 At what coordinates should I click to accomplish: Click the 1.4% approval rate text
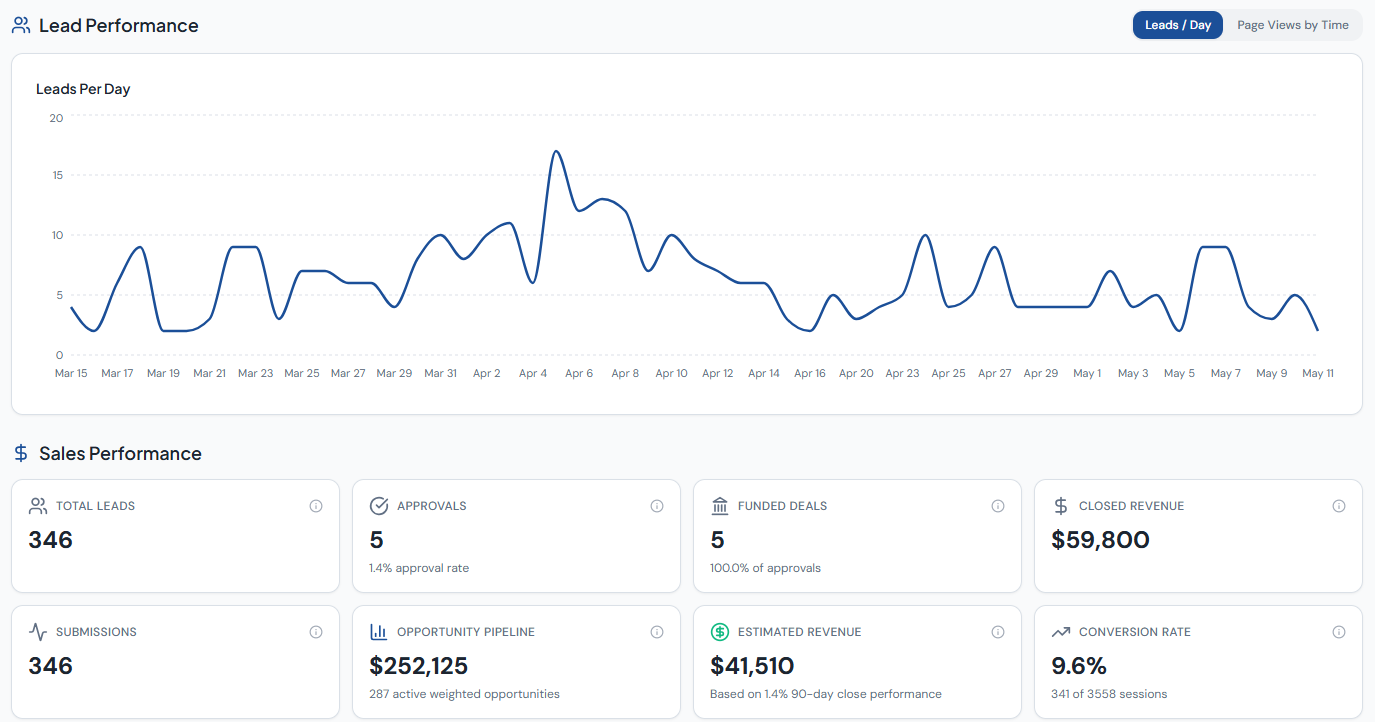tap(419, 568)
